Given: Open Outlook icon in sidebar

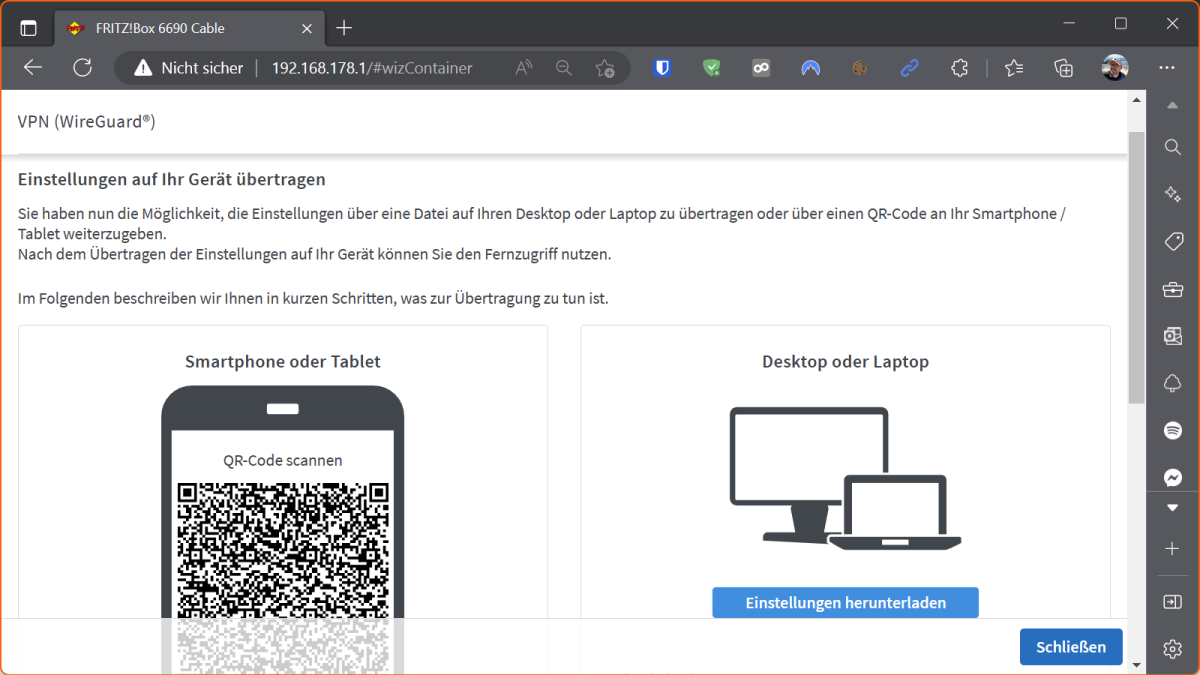Looking at the screenshot, I should 1173,336.
